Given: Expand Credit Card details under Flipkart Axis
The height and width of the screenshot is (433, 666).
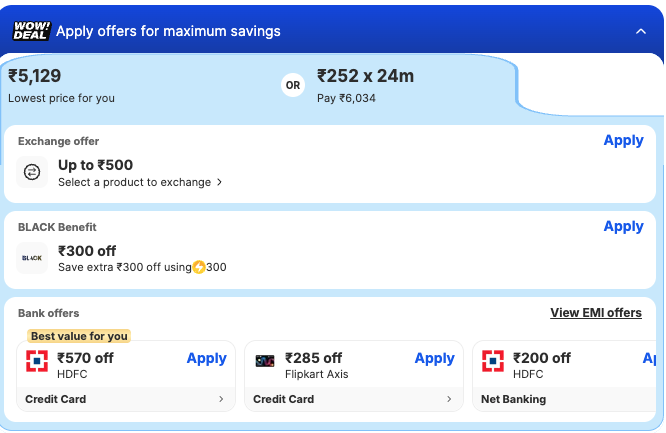Looking at the screenshot, I should coord(354,399).
